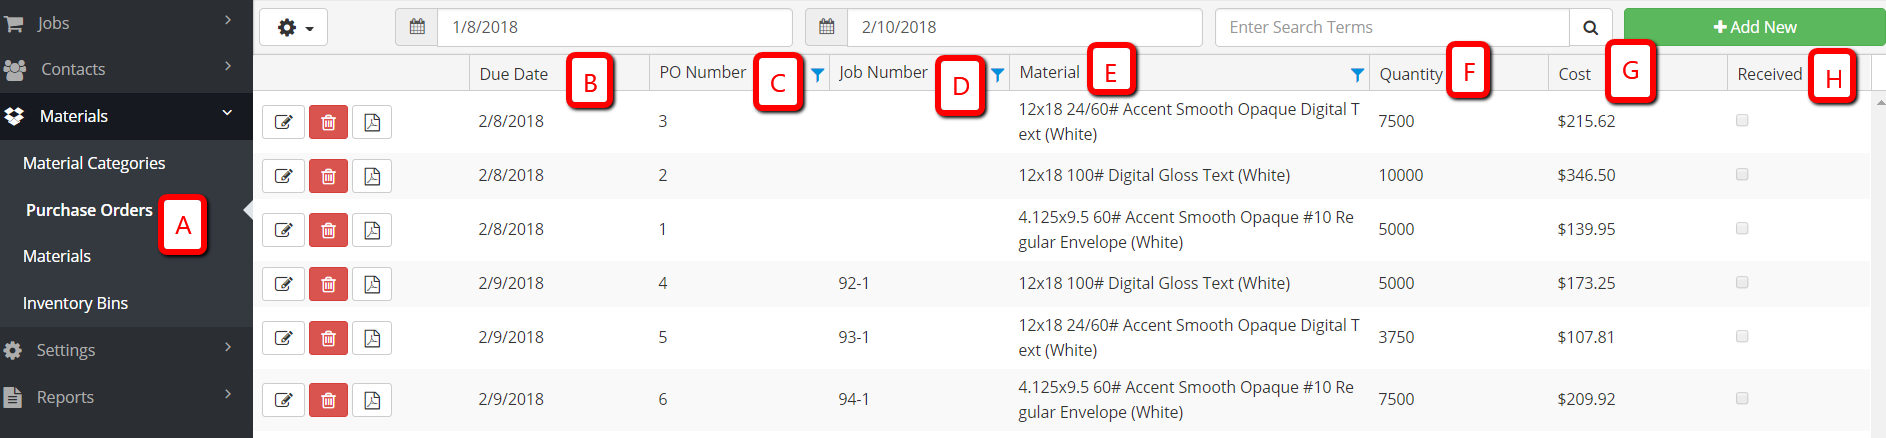
Task: Delete purchase order number 2
Action: [x=328, y=176]
